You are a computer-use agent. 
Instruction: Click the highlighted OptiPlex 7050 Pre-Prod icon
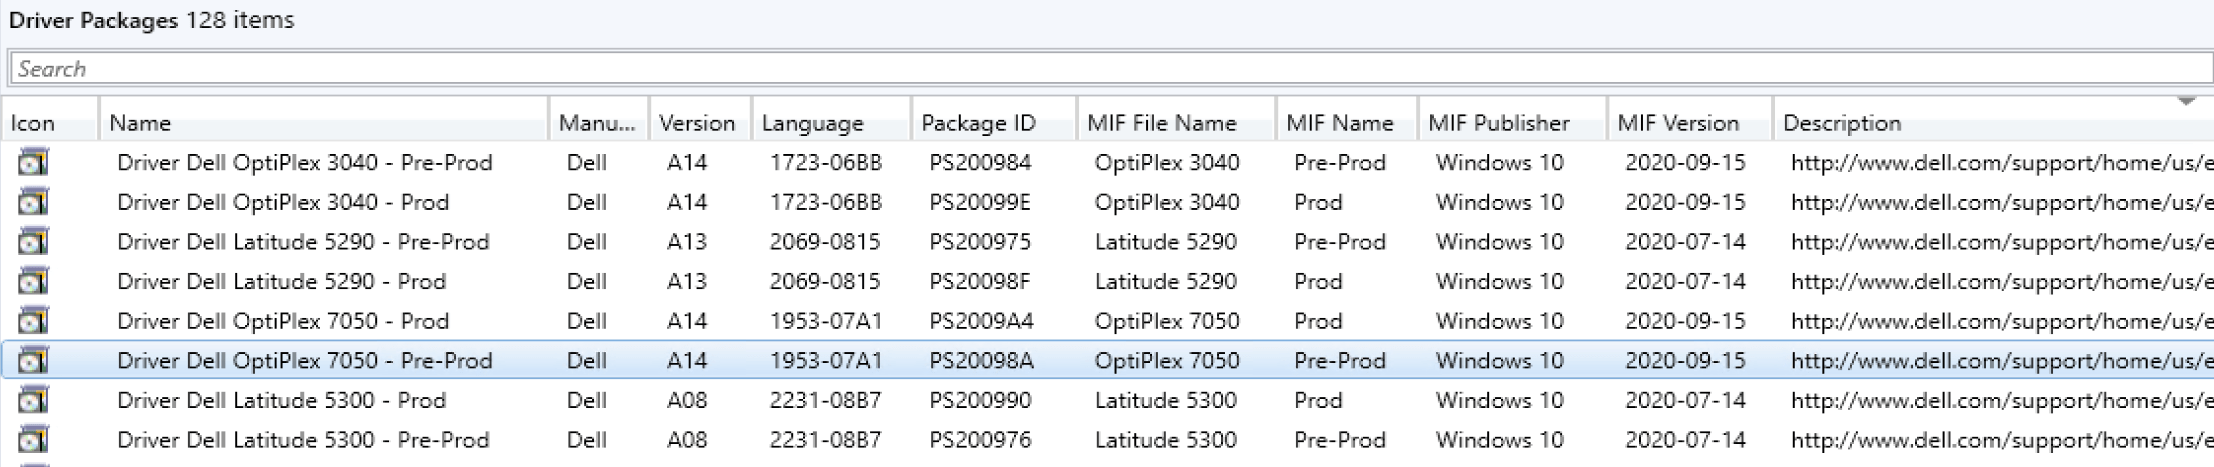[x=33, y=361]
